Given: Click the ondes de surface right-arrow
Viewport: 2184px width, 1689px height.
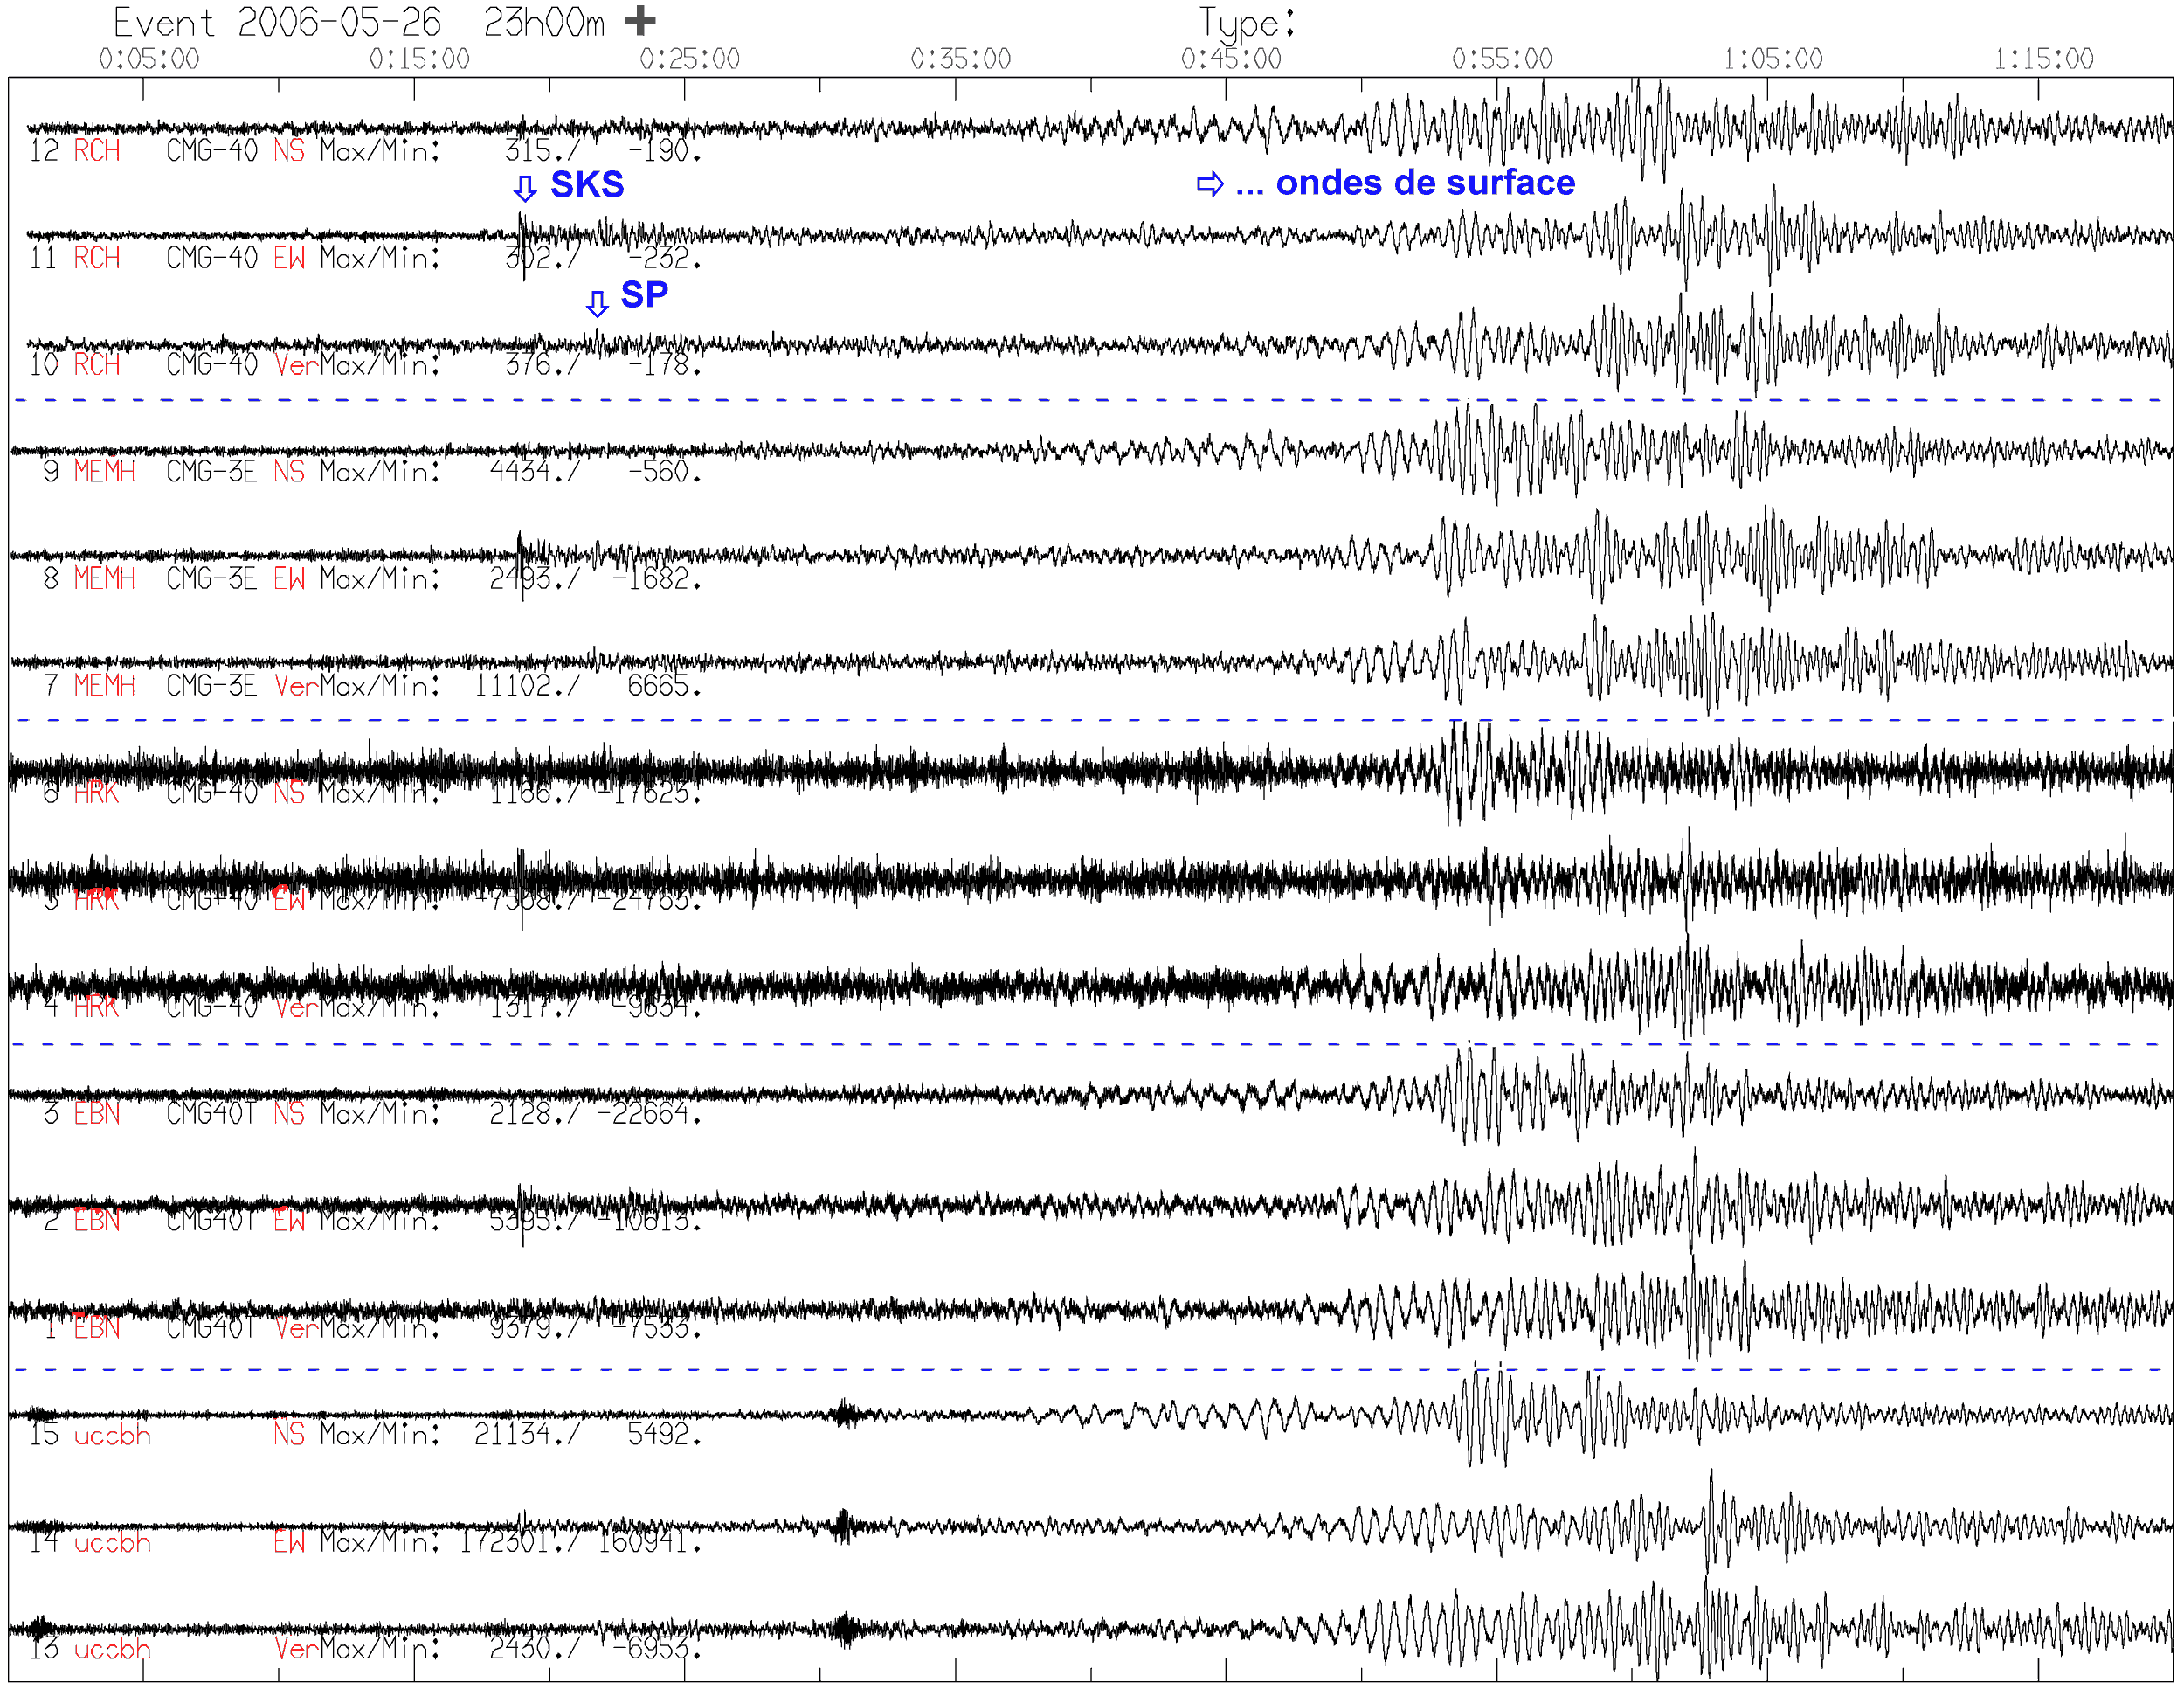Looking at the screenshot, I should 1210,184.
